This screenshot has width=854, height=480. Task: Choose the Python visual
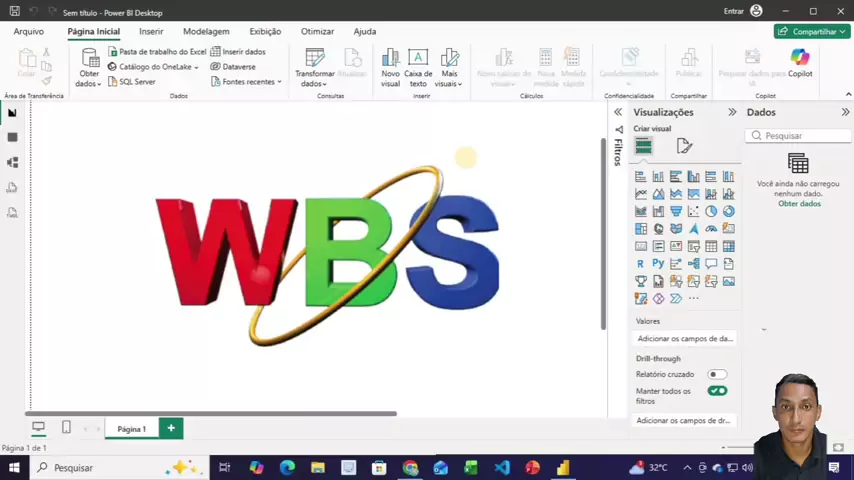[x=658, y=264]
